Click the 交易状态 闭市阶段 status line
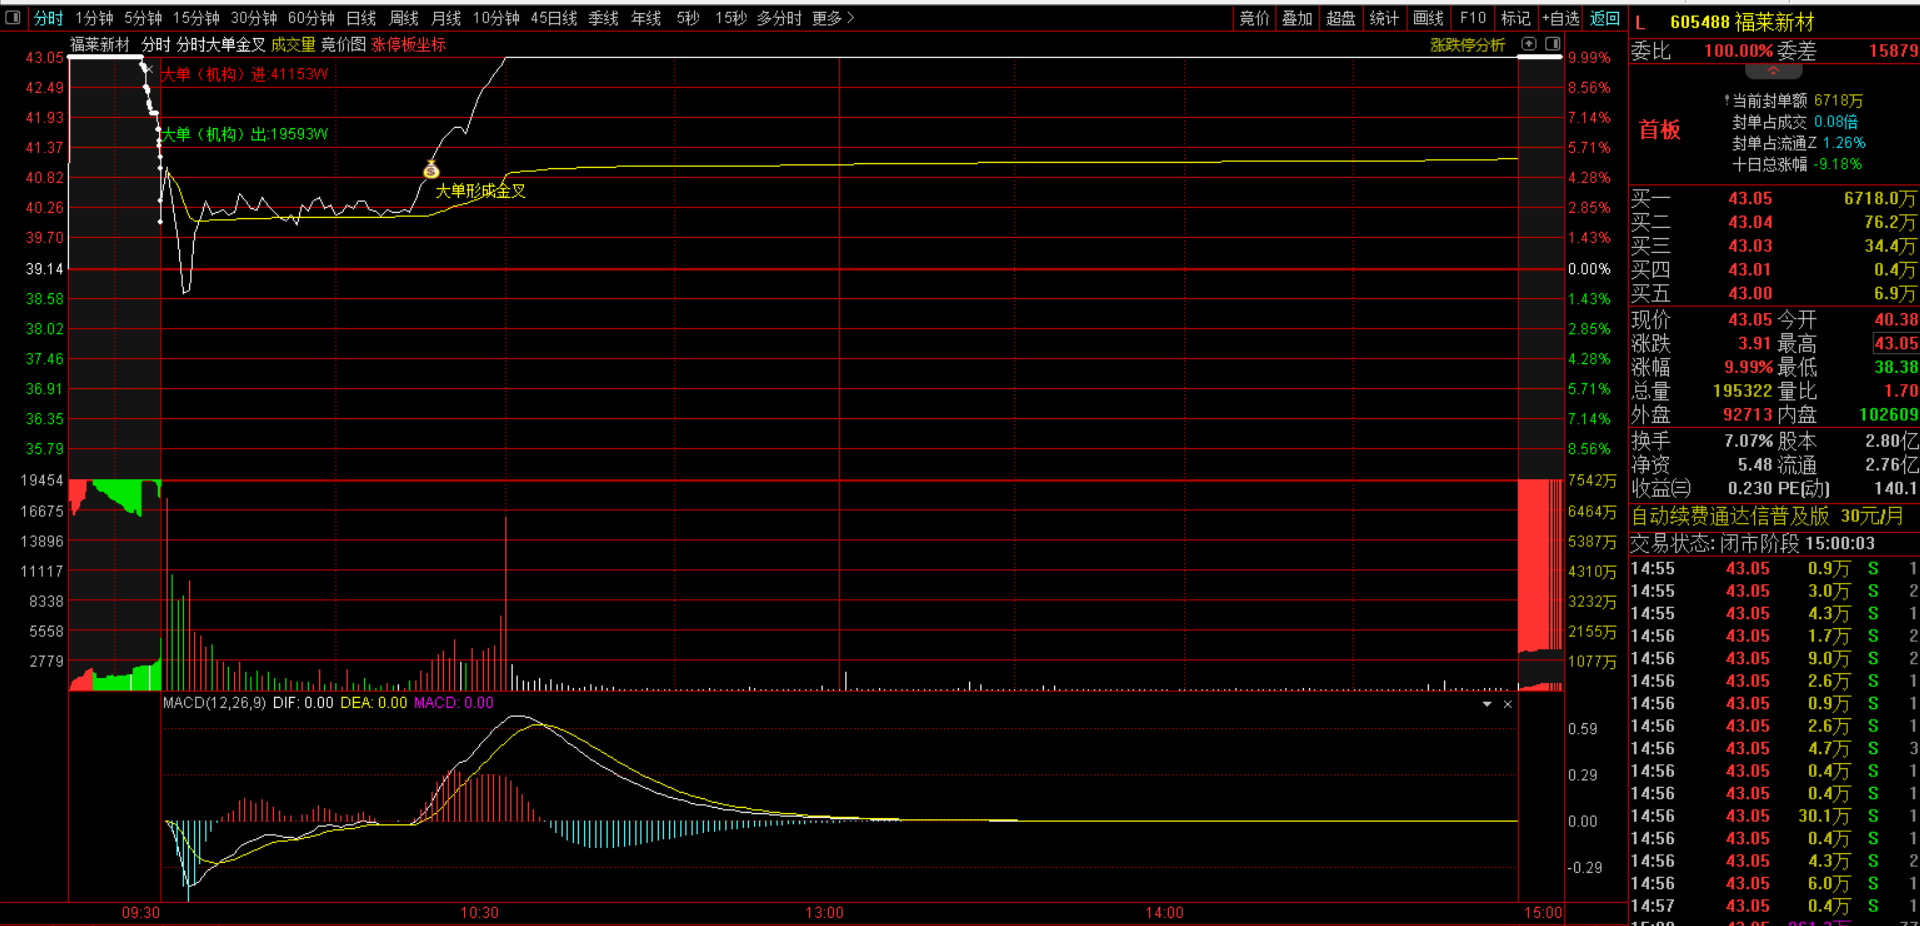Screen dimensions: 1920x926 [x=1753, y=544]
